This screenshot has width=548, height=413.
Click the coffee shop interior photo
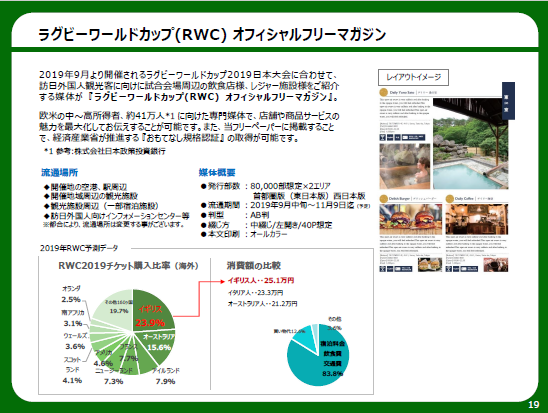point(477,219)
